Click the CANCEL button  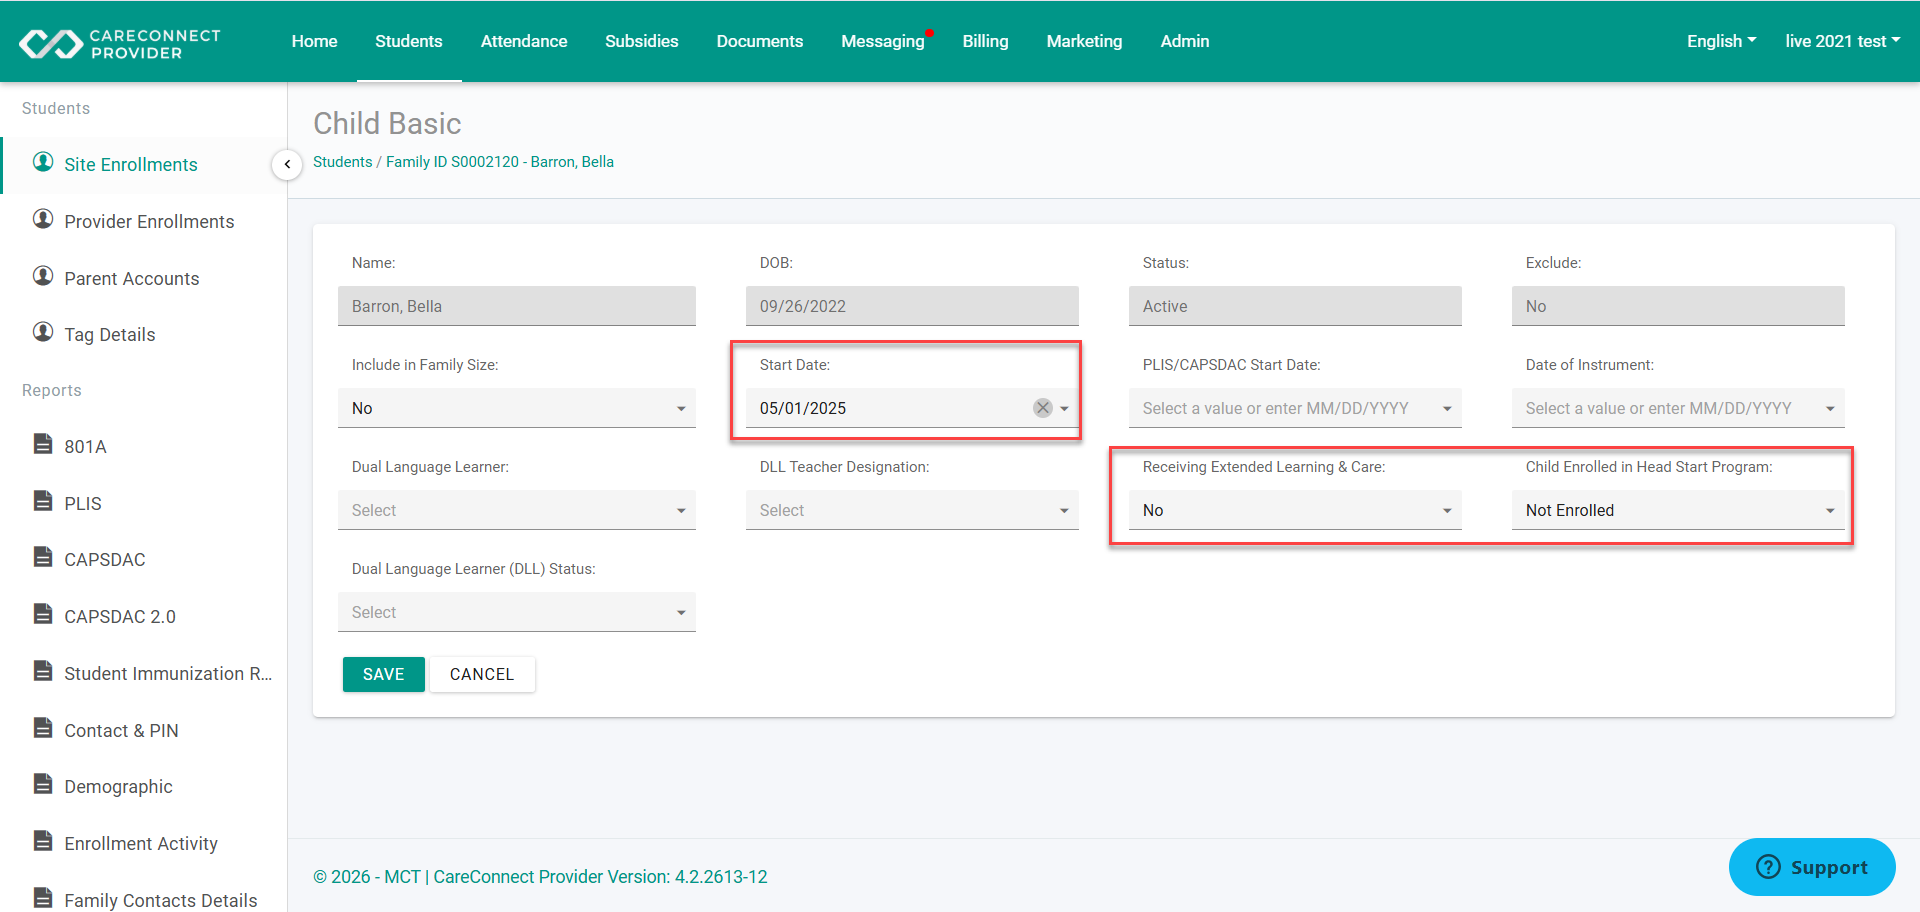(x=482, y=674)
